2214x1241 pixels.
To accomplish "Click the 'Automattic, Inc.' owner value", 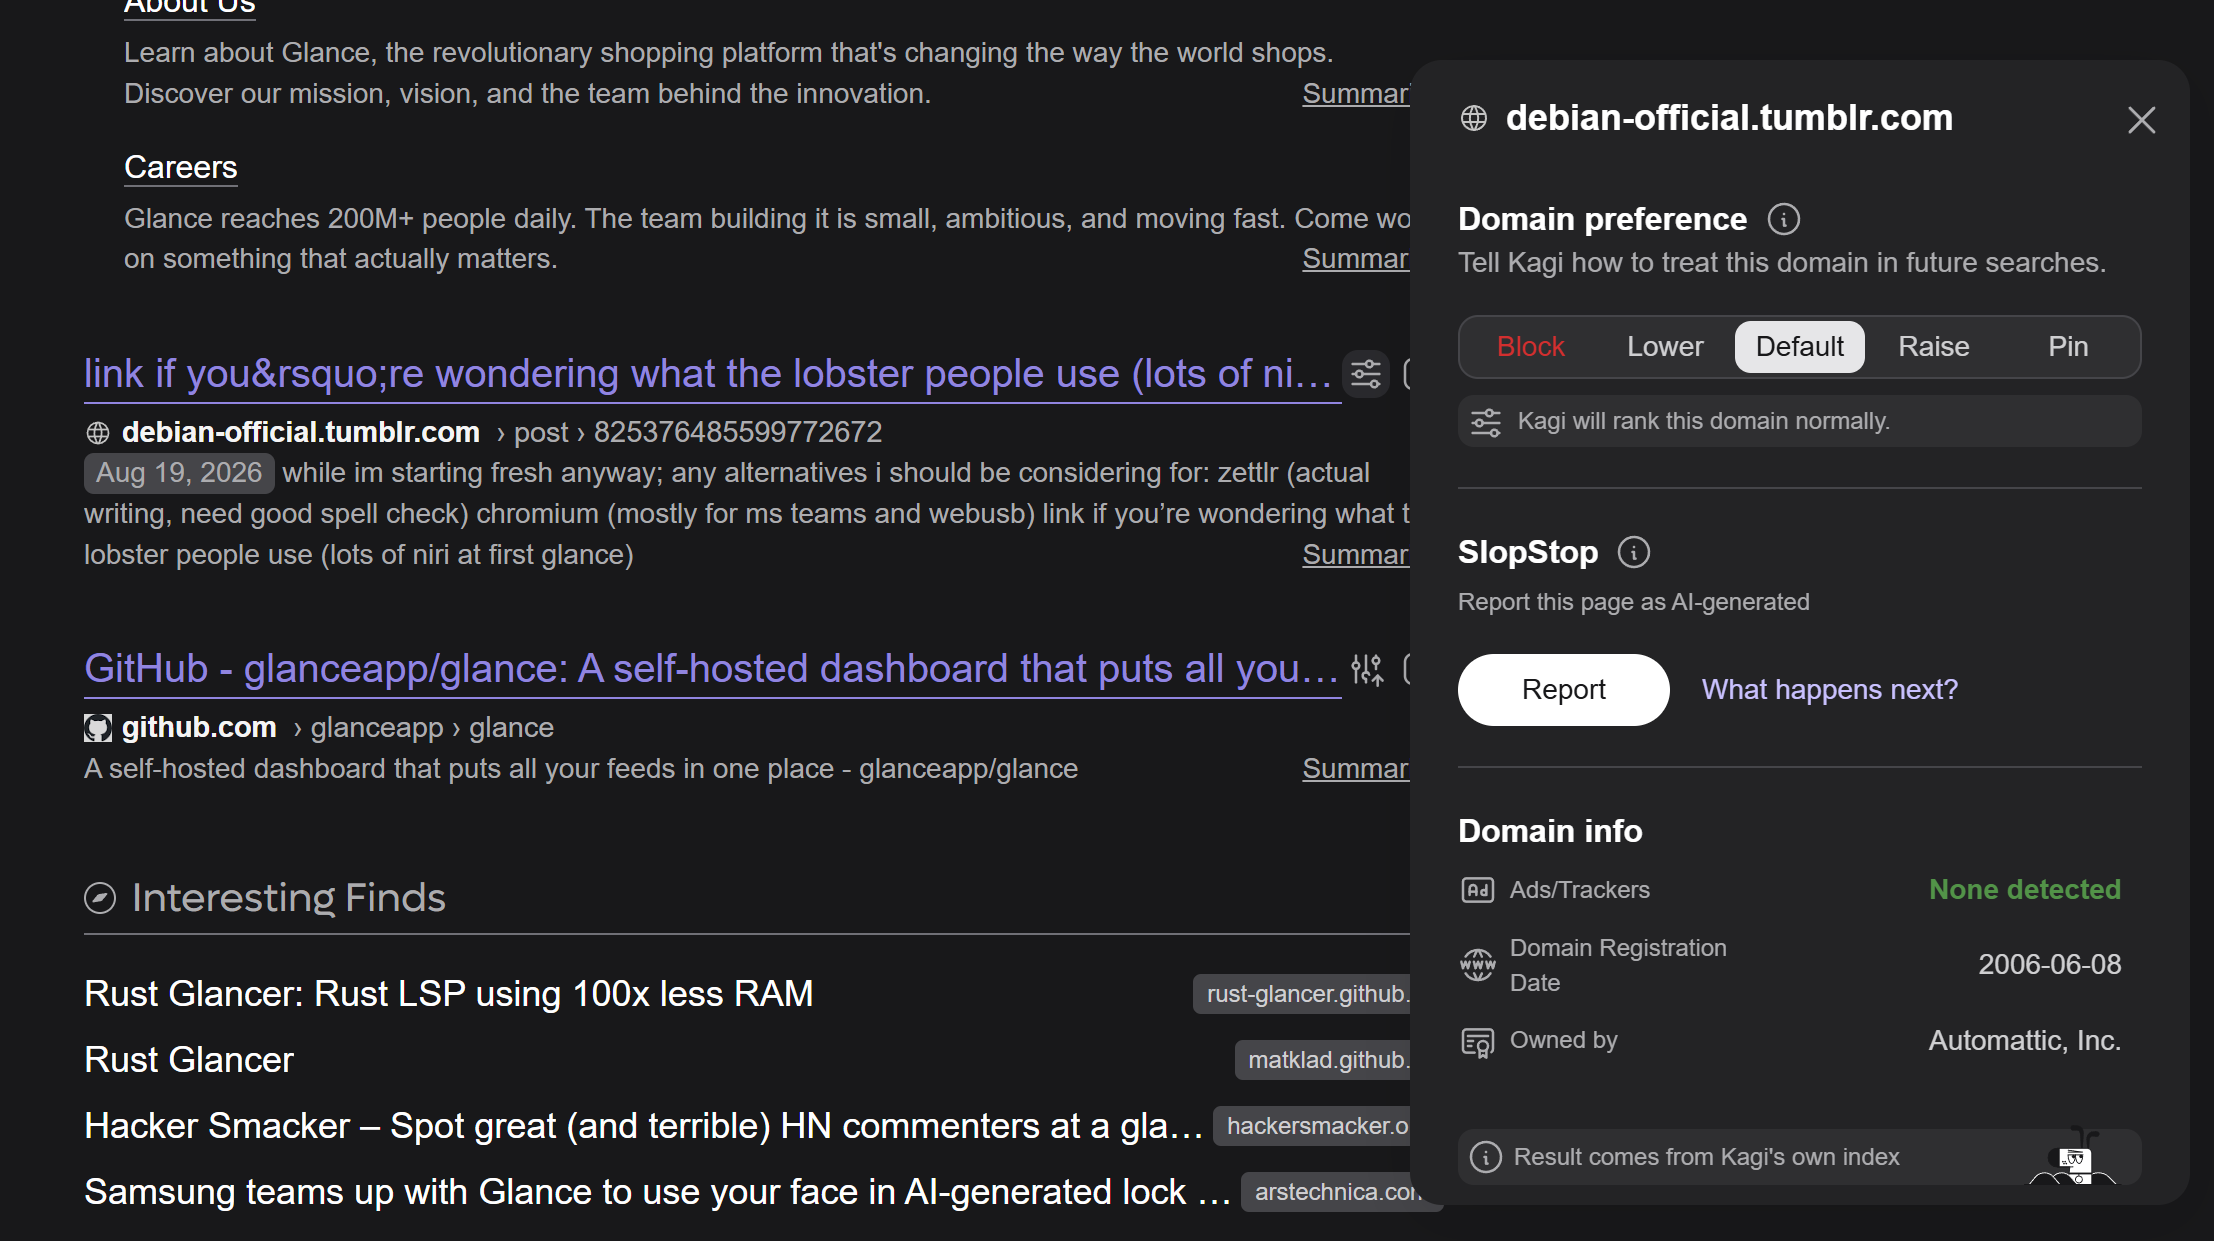I will pyautogui.click(x=2025, y=1041).
